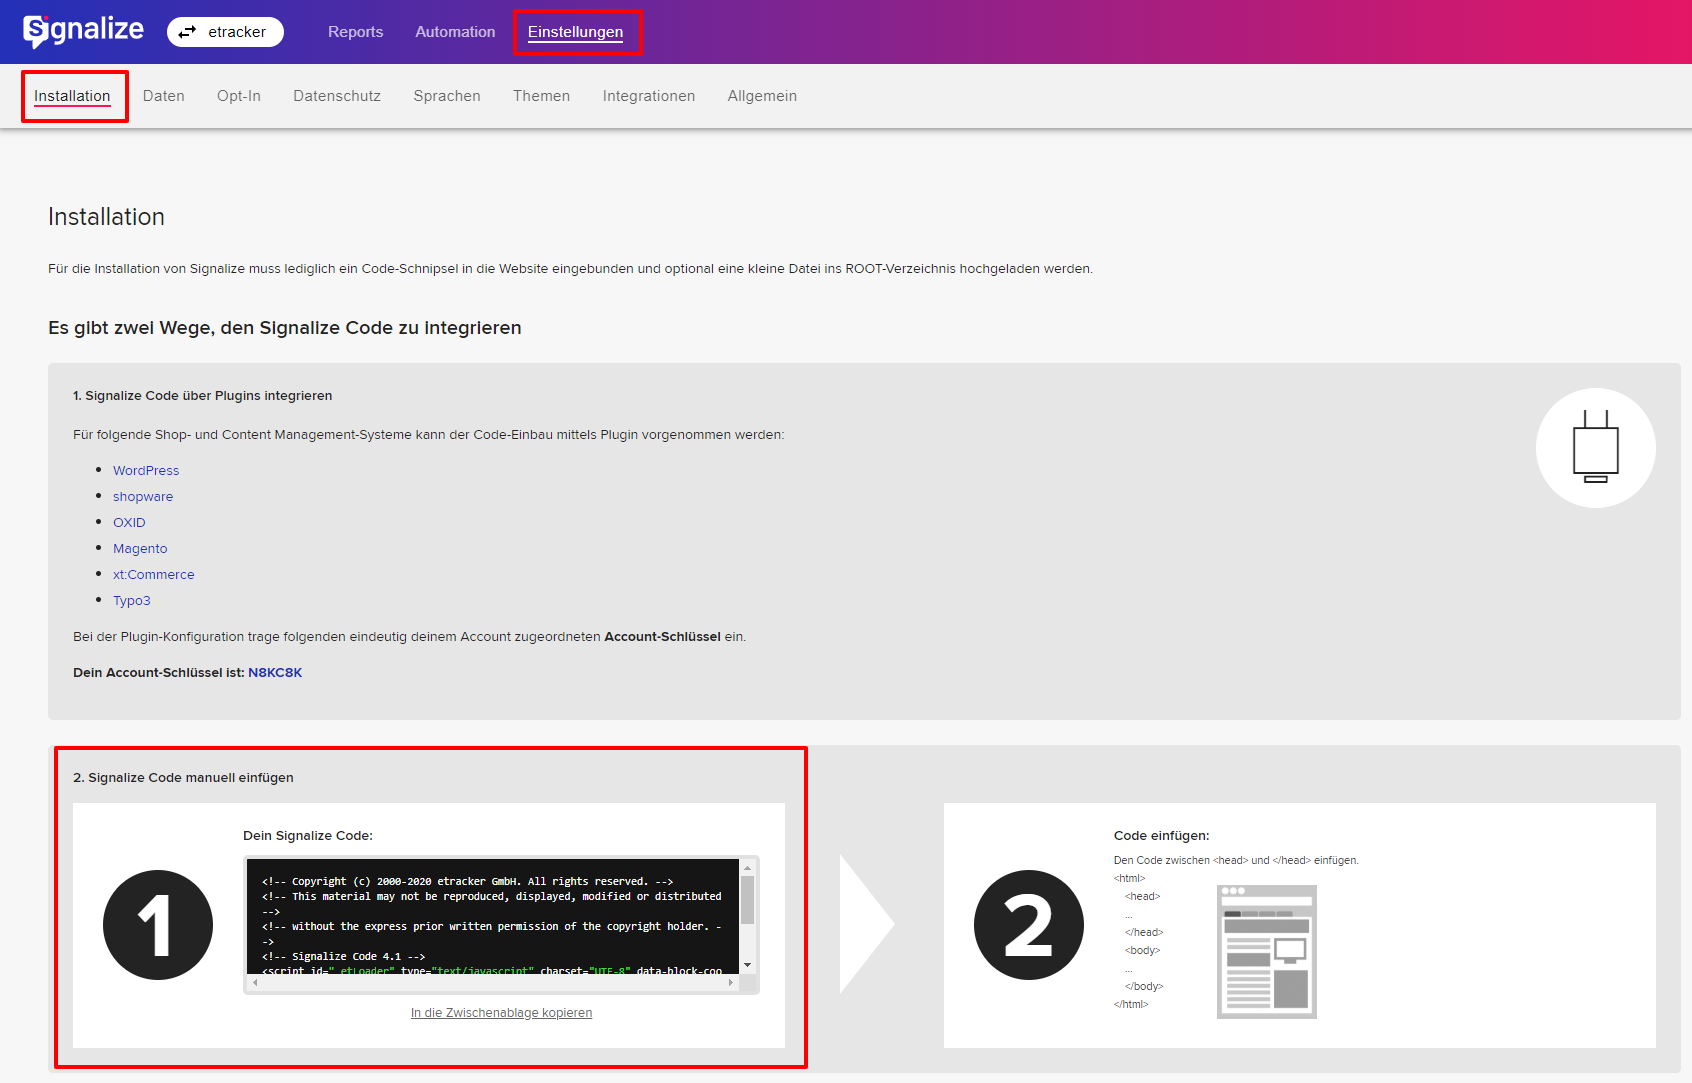Viewport: 1692px width, 1083px height.
Task: Open the Automation menu
Action: click(x=455, y=32)
